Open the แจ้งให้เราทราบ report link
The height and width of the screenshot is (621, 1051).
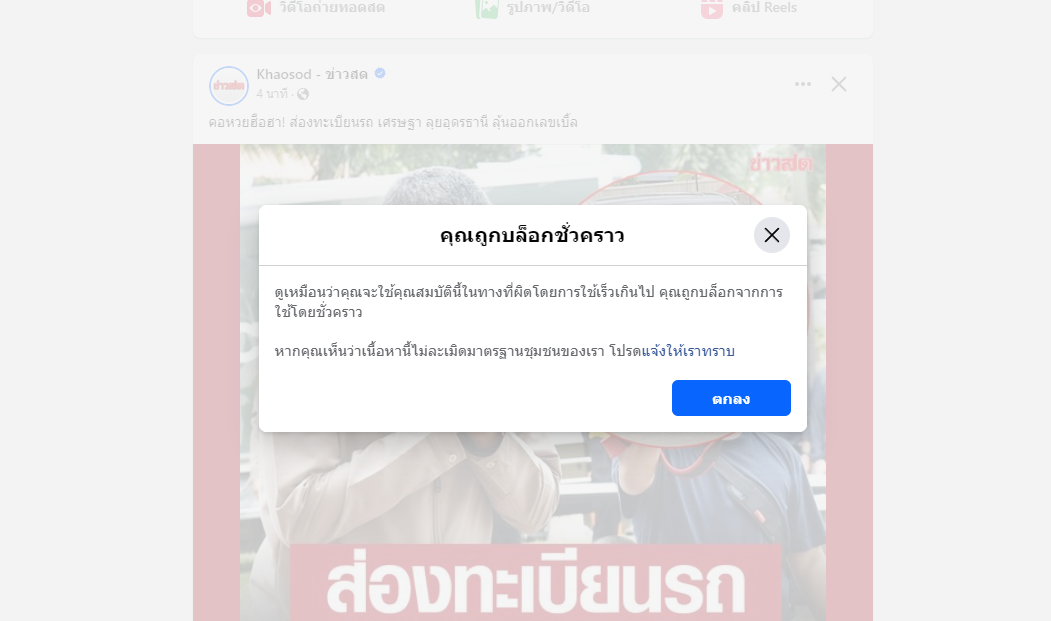[x=688, y=351]
